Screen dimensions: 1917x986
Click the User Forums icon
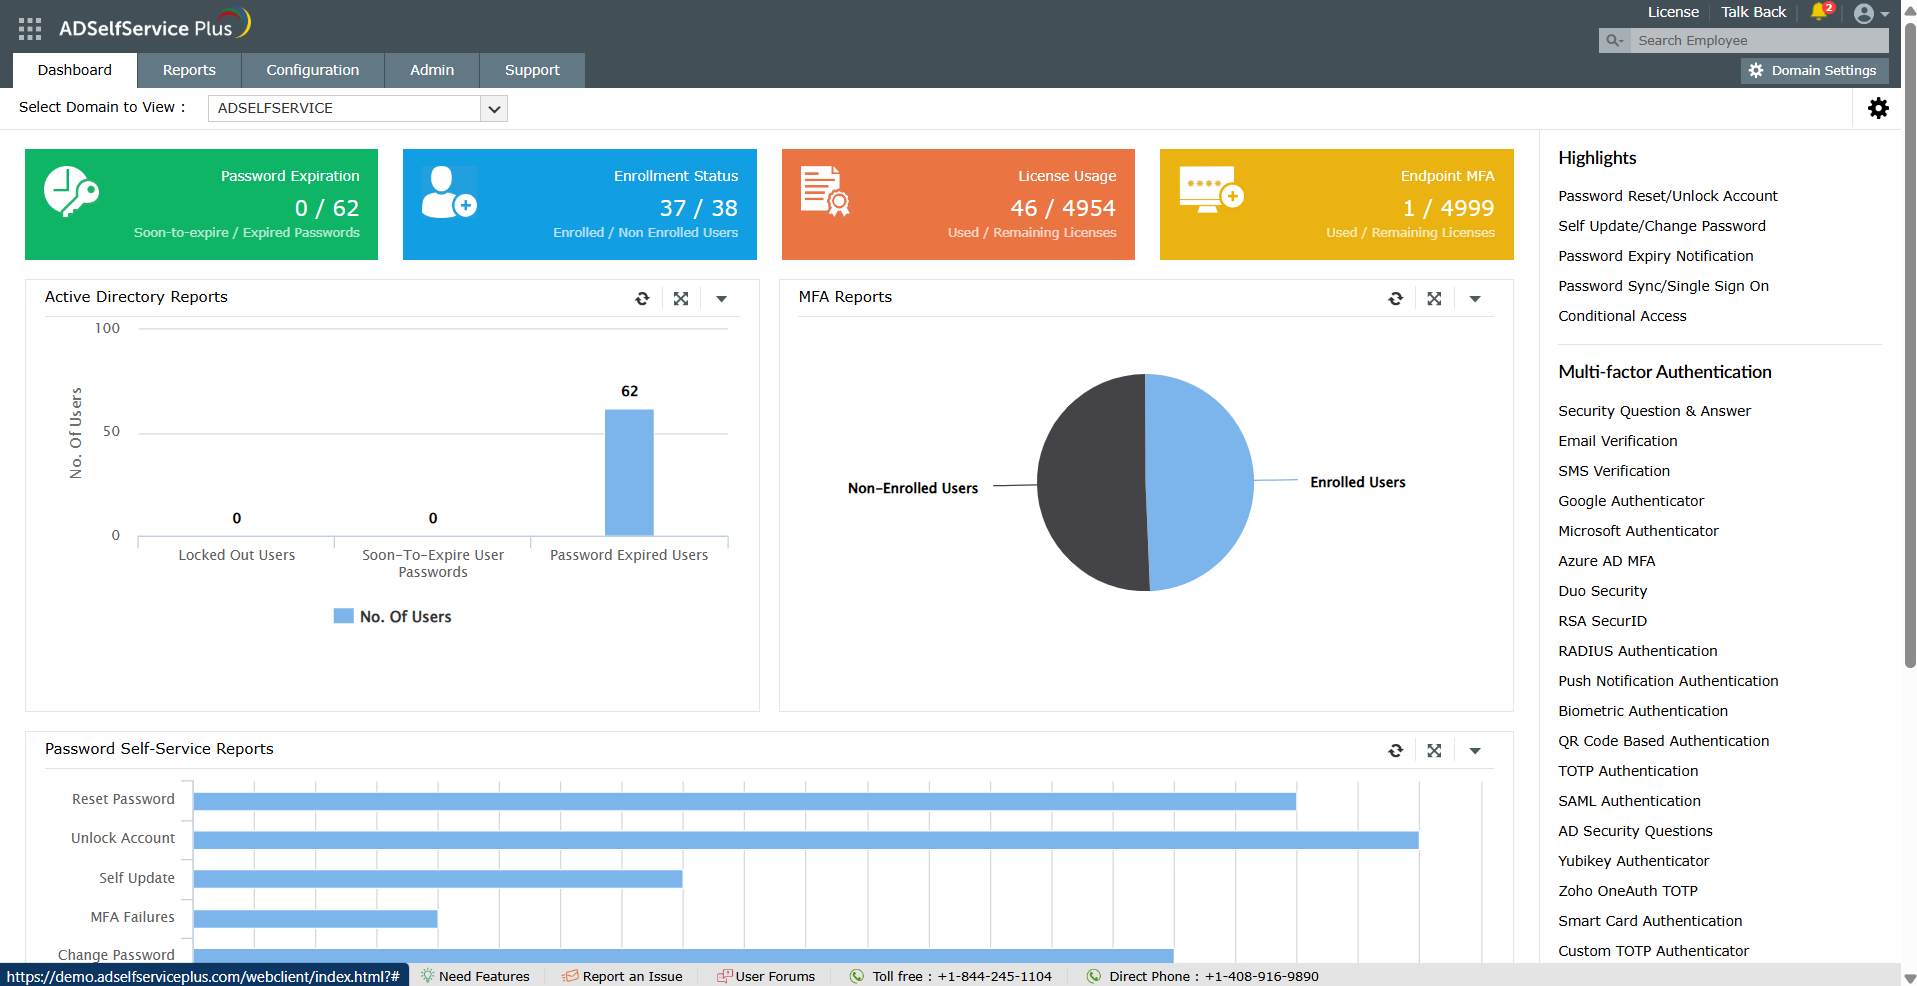click(x=725, y=976)
